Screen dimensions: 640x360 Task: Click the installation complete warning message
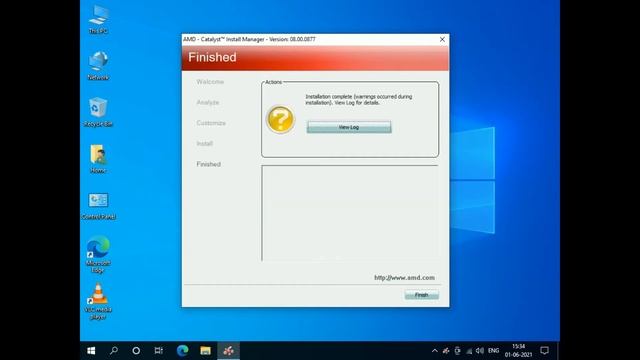click(359, 100)
